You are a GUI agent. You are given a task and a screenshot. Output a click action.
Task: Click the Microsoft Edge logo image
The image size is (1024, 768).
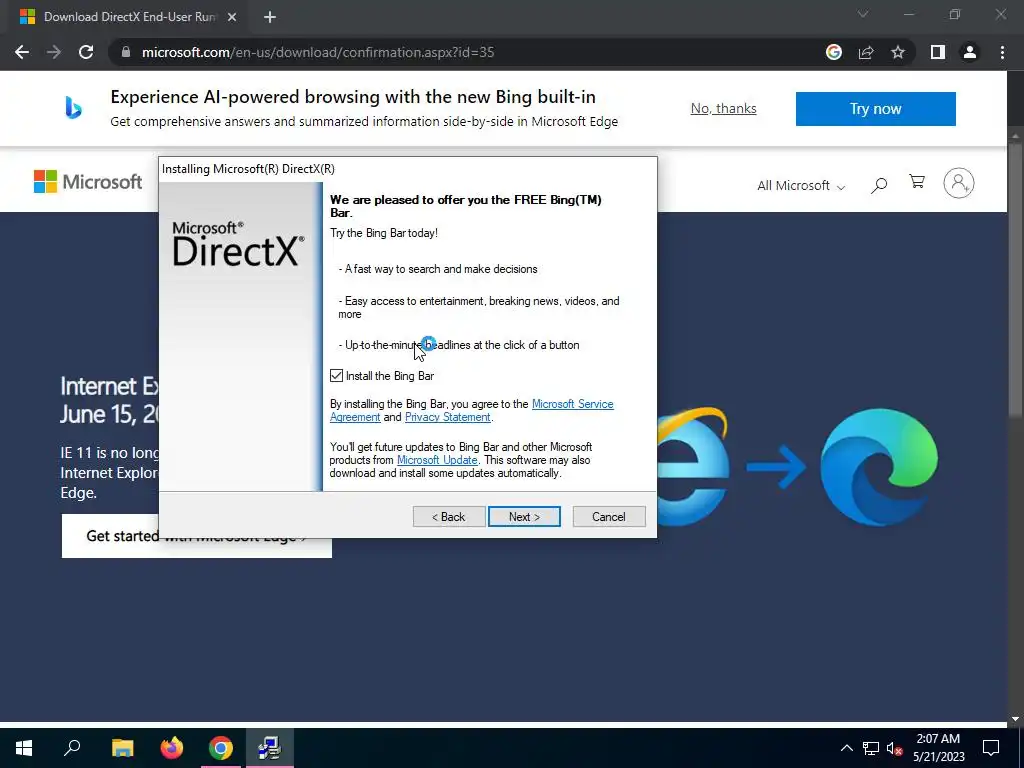point(879,466)
